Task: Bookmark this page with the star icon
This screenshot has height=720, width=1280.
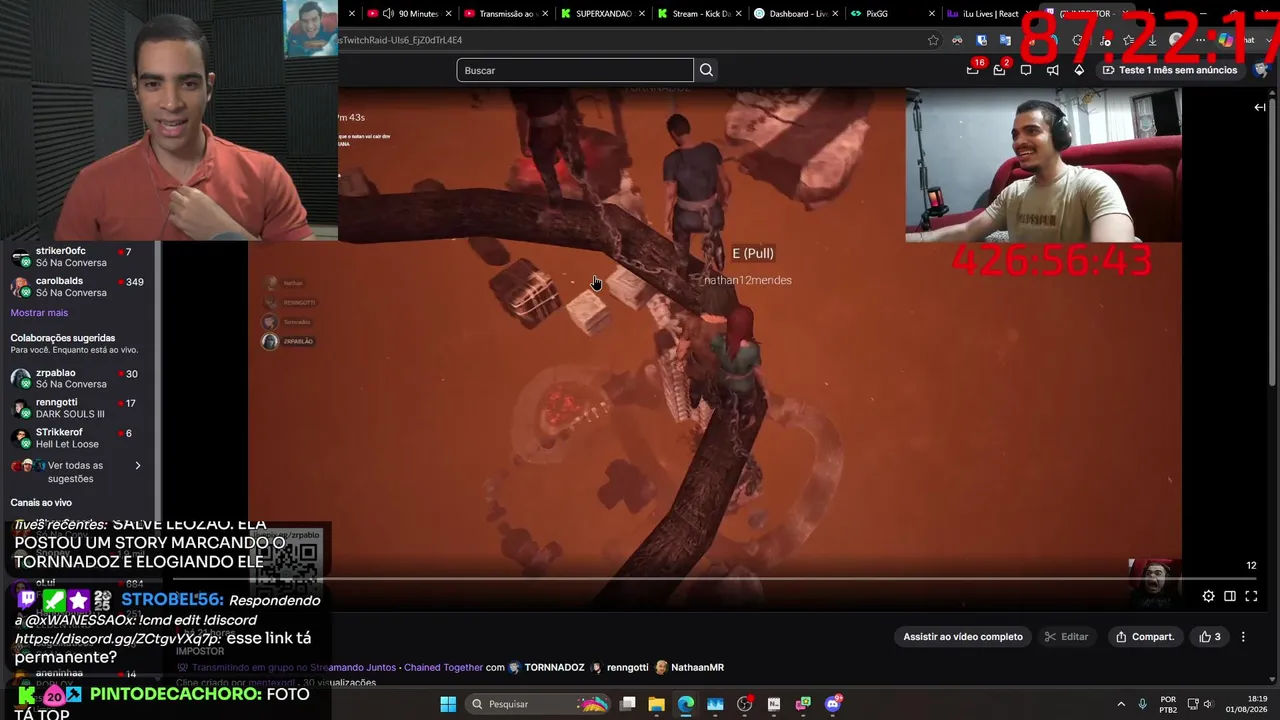Action: pyautogui.click(x=933, y=40)
